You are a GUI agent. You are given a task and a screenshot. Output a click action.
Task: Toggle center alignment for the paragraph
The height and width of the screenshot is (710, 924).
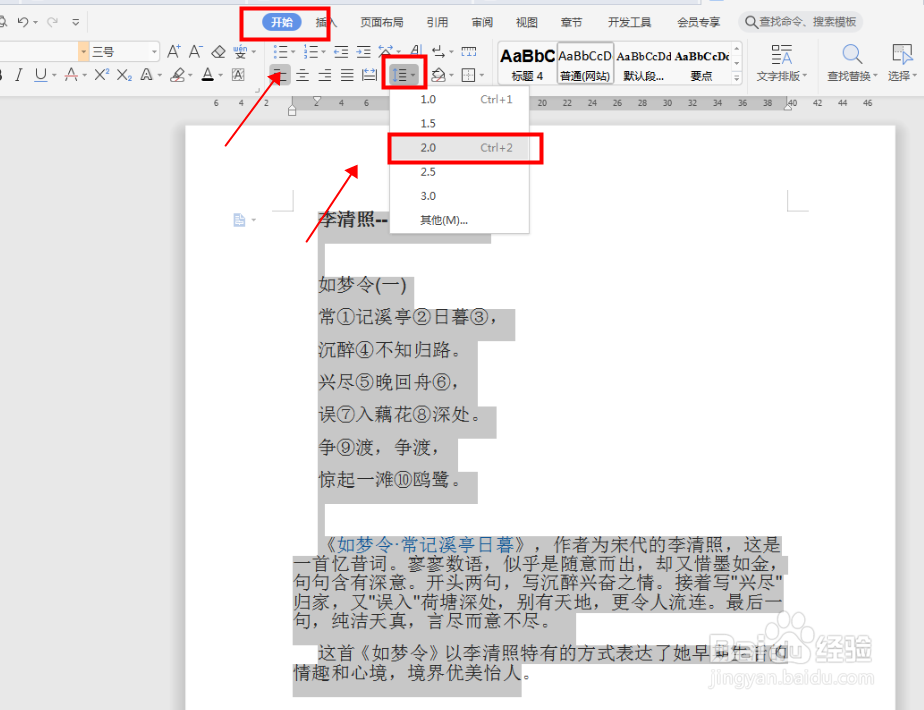click(302, 75)
